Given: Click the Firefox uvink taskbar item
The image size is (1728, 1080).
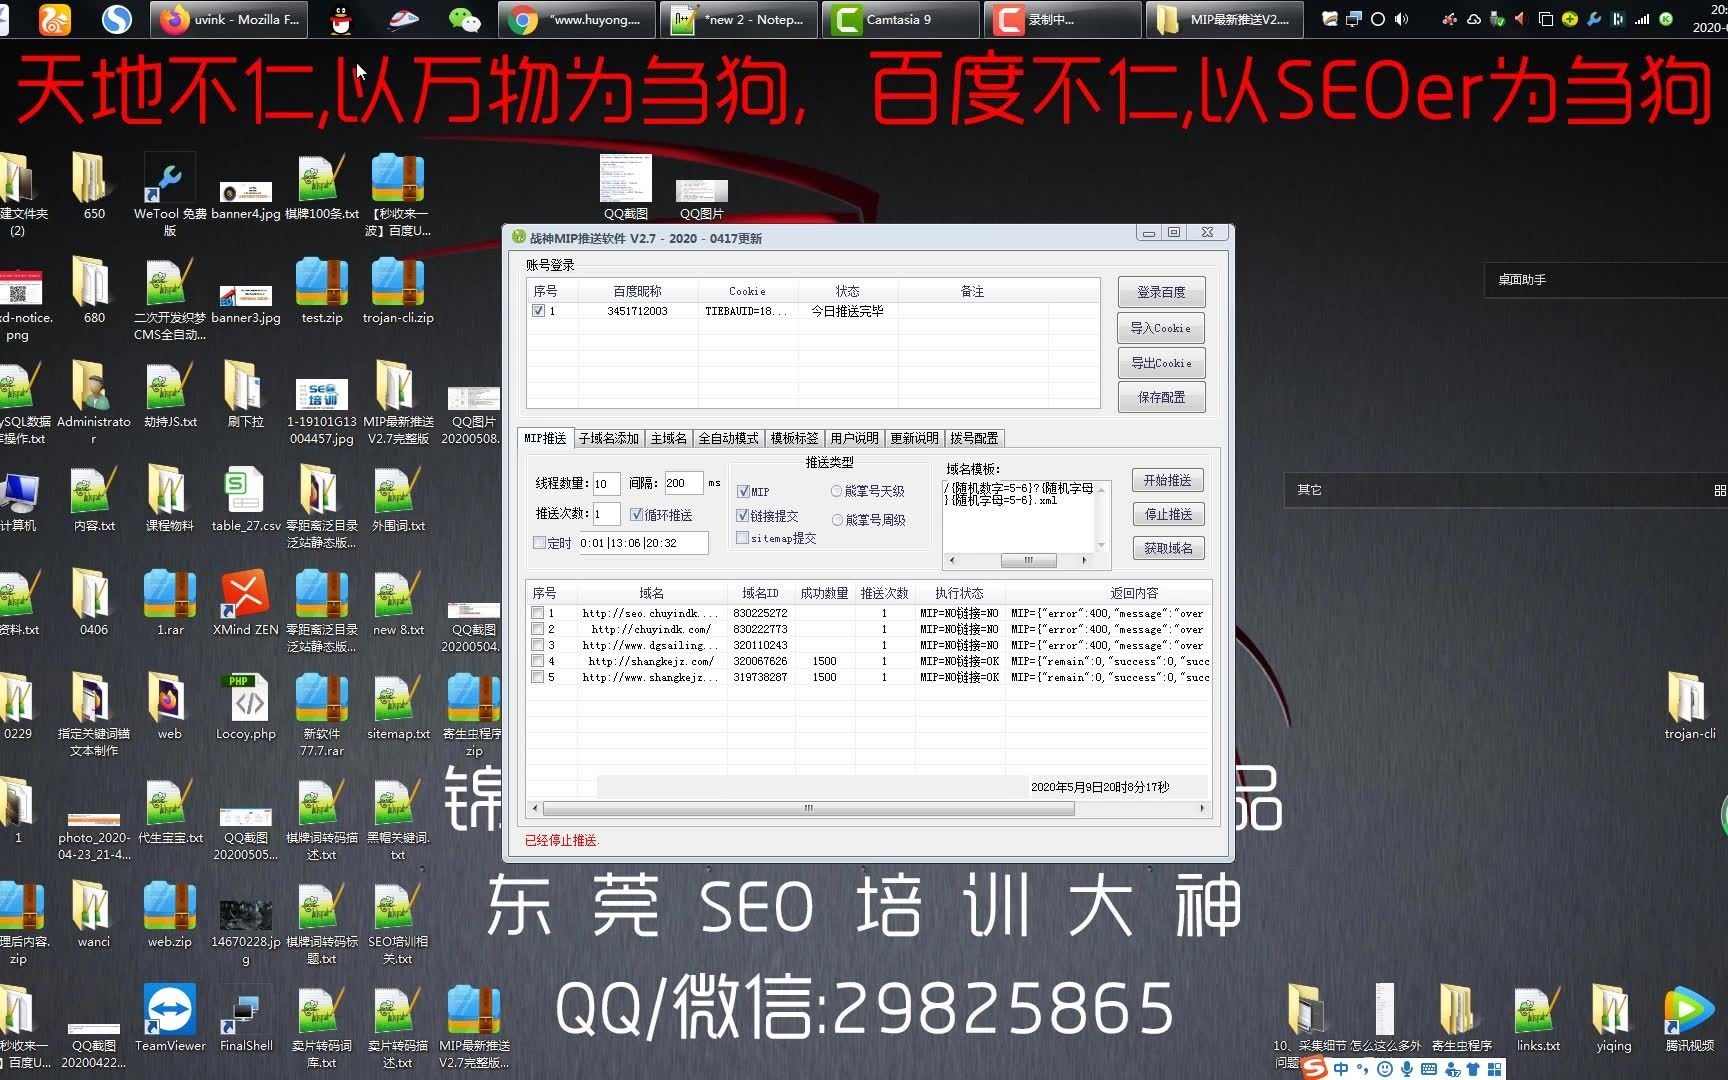Looking at the screenshot, I should 229,19.
